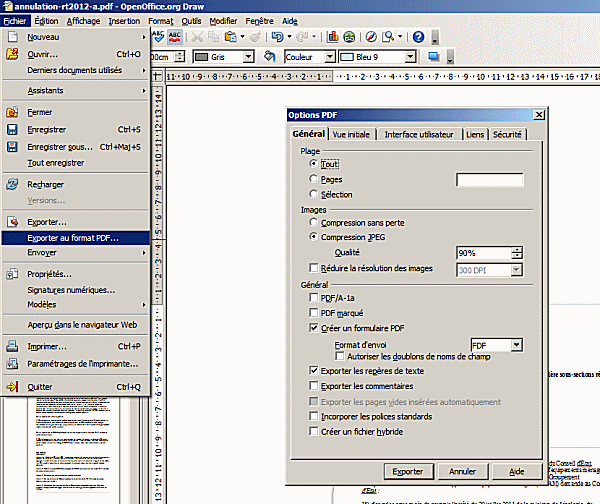Viewport: 600px width, 504px height.
Task: Click the Annuler button
Action: pyautogui.click(x=463, y=471)
